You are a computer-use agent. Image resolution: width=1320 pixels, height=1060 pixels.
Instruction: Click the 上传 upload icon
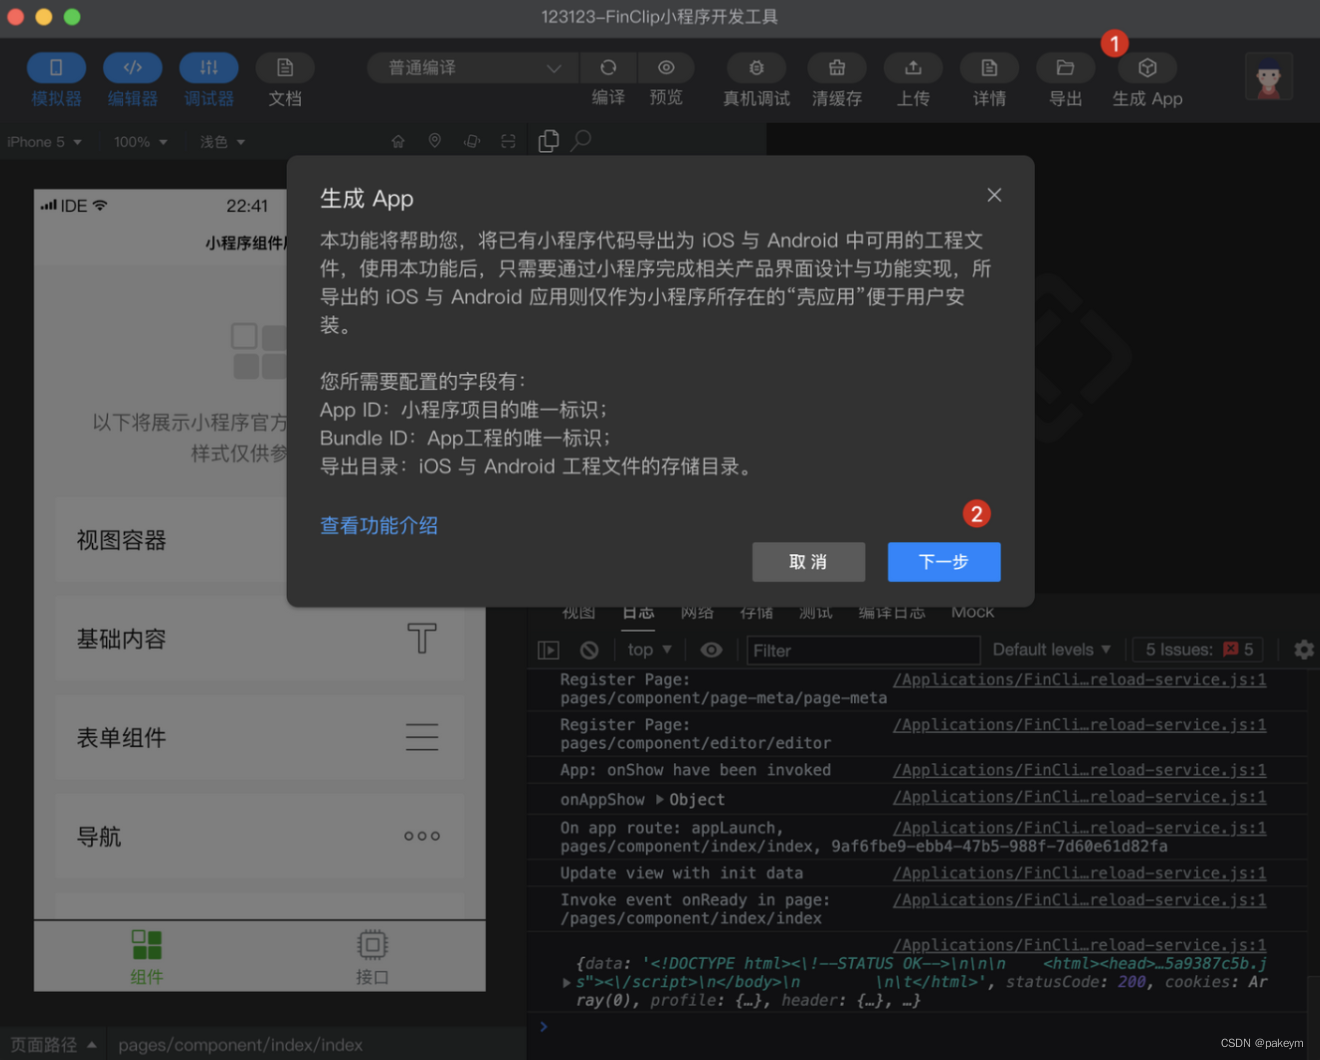point(913,67)
